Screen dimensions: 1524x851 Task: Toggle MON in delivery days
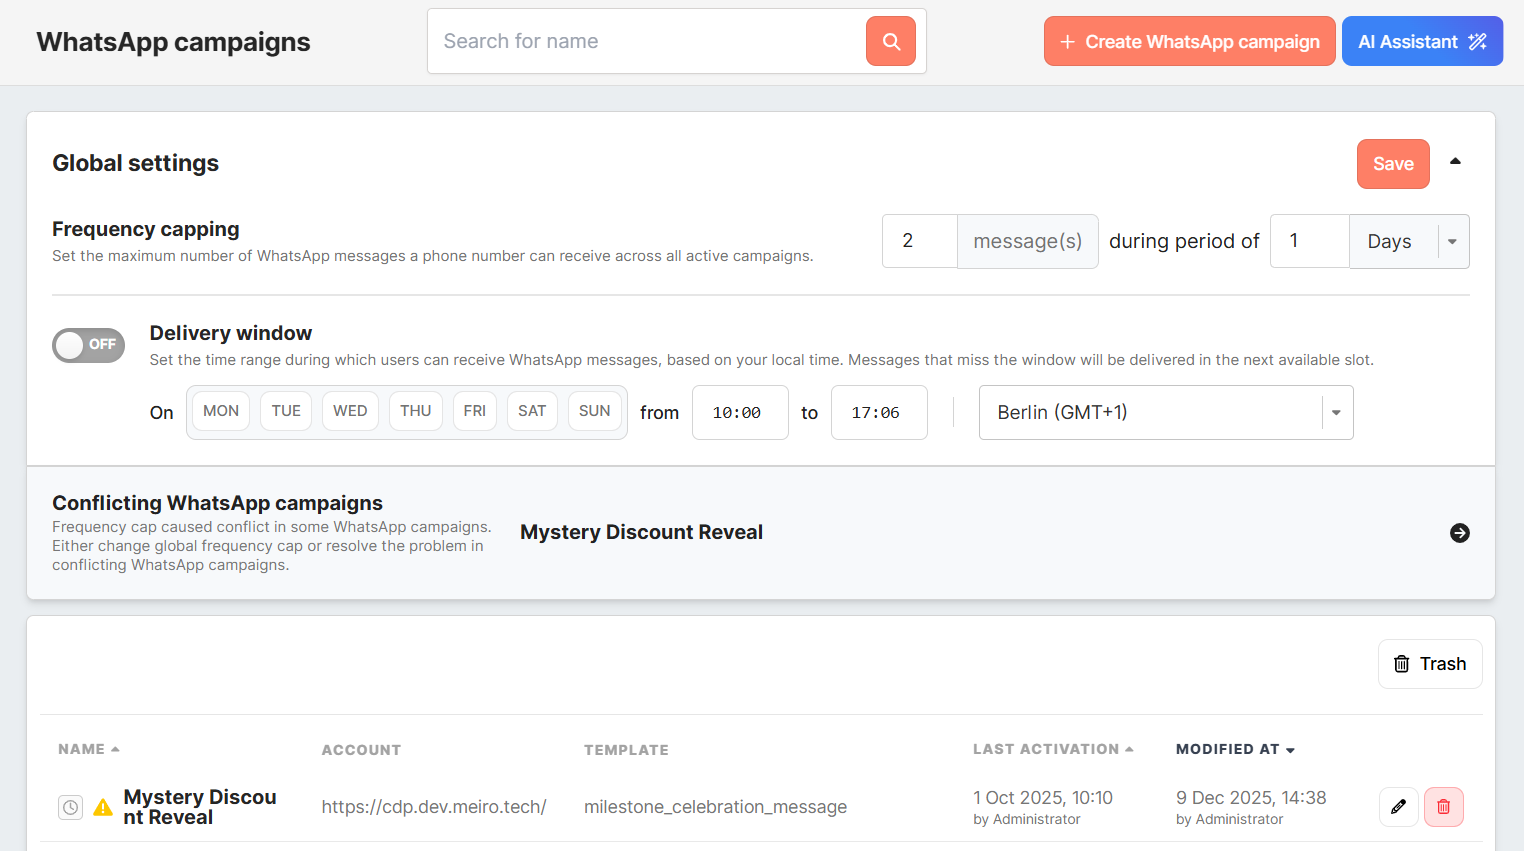pyautogui.click(x=221, y=411)
